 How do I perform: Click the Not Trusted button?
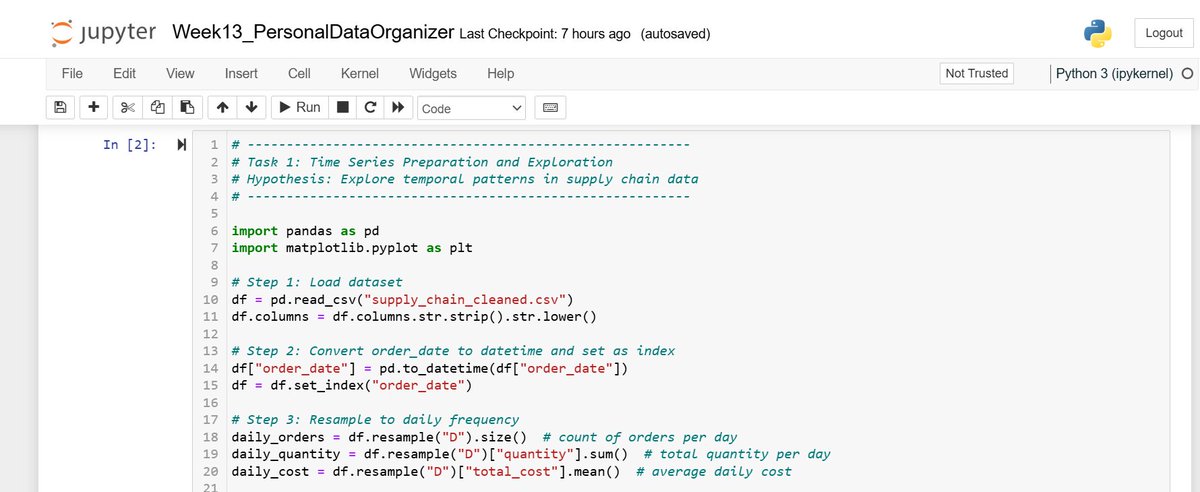click(977, 73)
